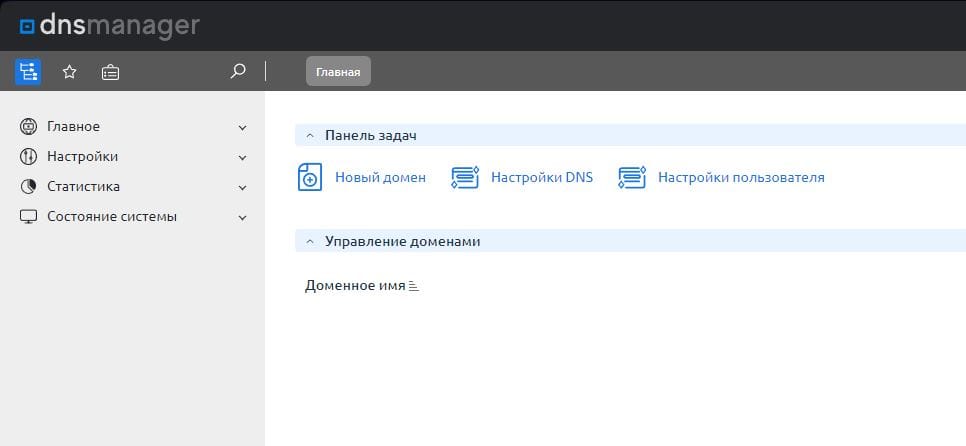Click the Главное globe icon
This screenshot has width=966, height=446.
click(x=28, y=126)
